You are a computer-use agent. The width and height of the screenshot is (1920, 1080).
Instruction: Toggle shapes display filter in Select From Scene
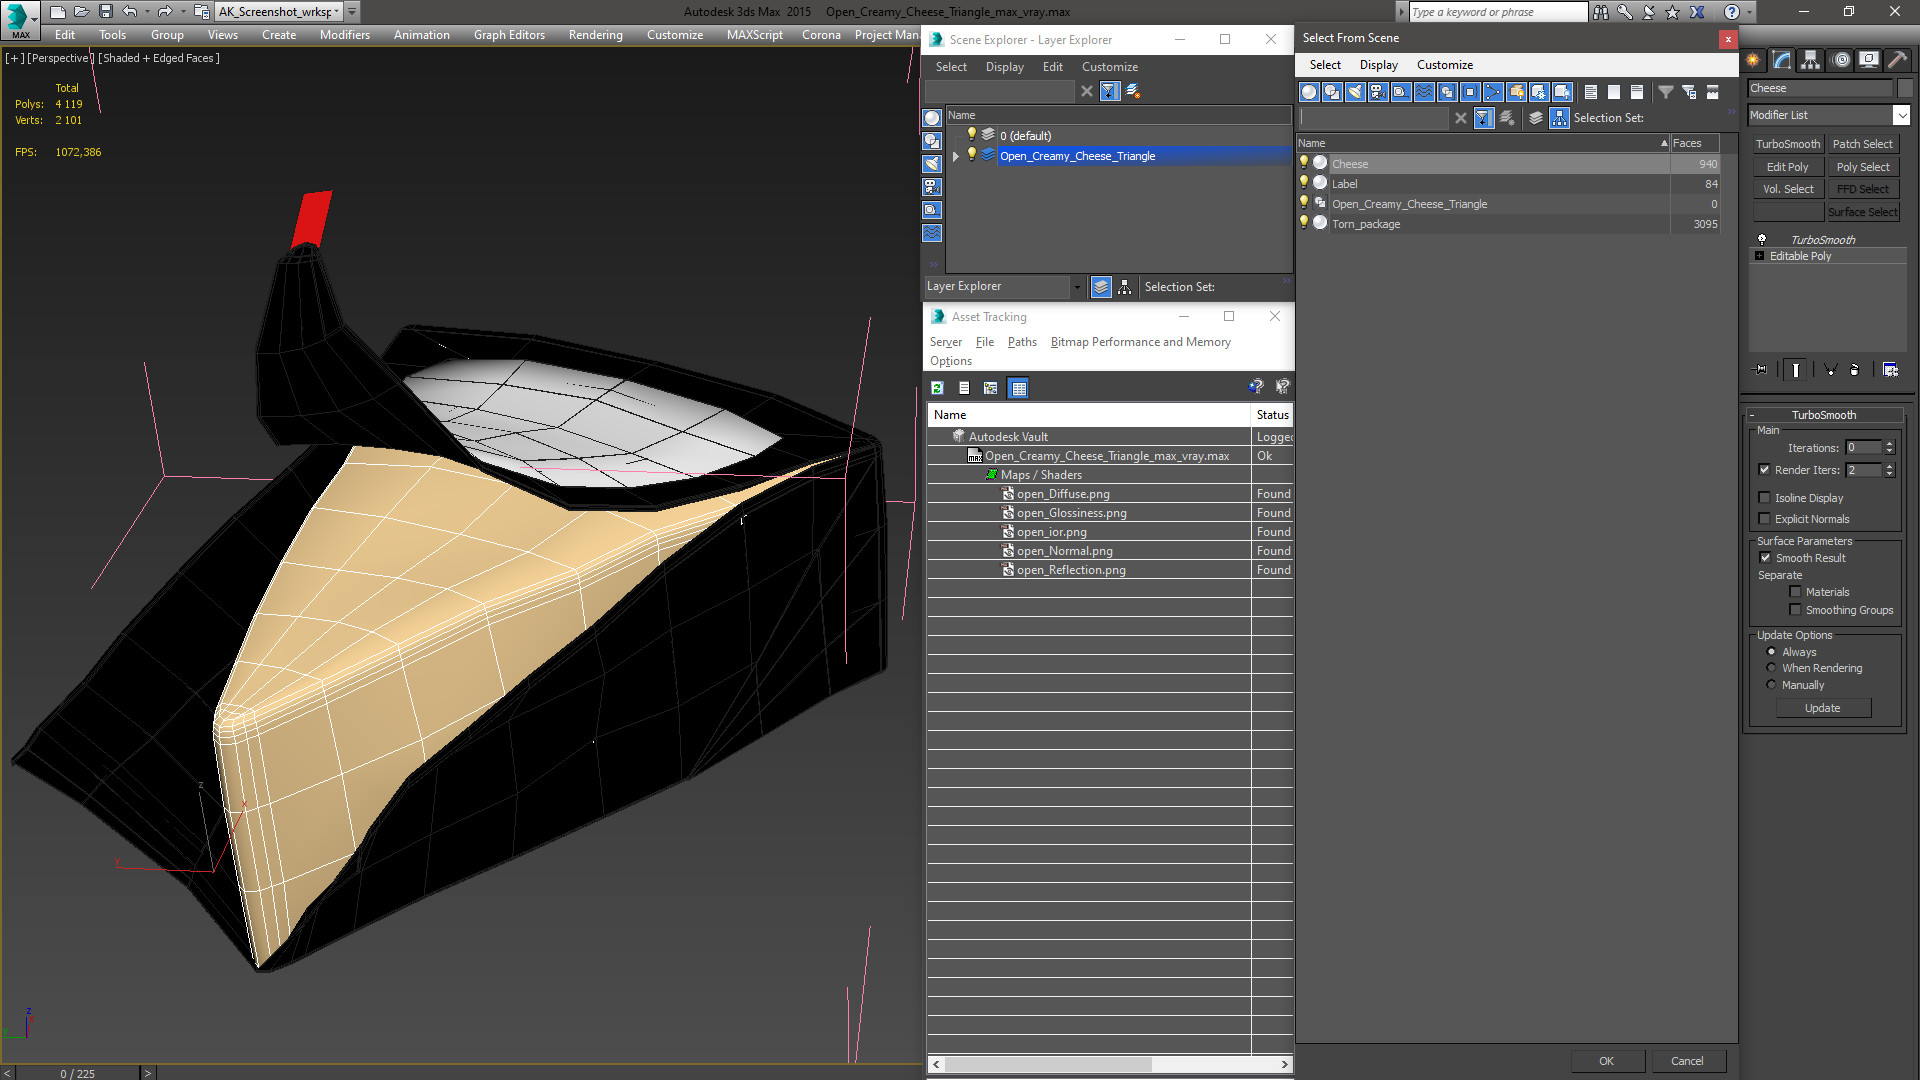(1332, 92)
